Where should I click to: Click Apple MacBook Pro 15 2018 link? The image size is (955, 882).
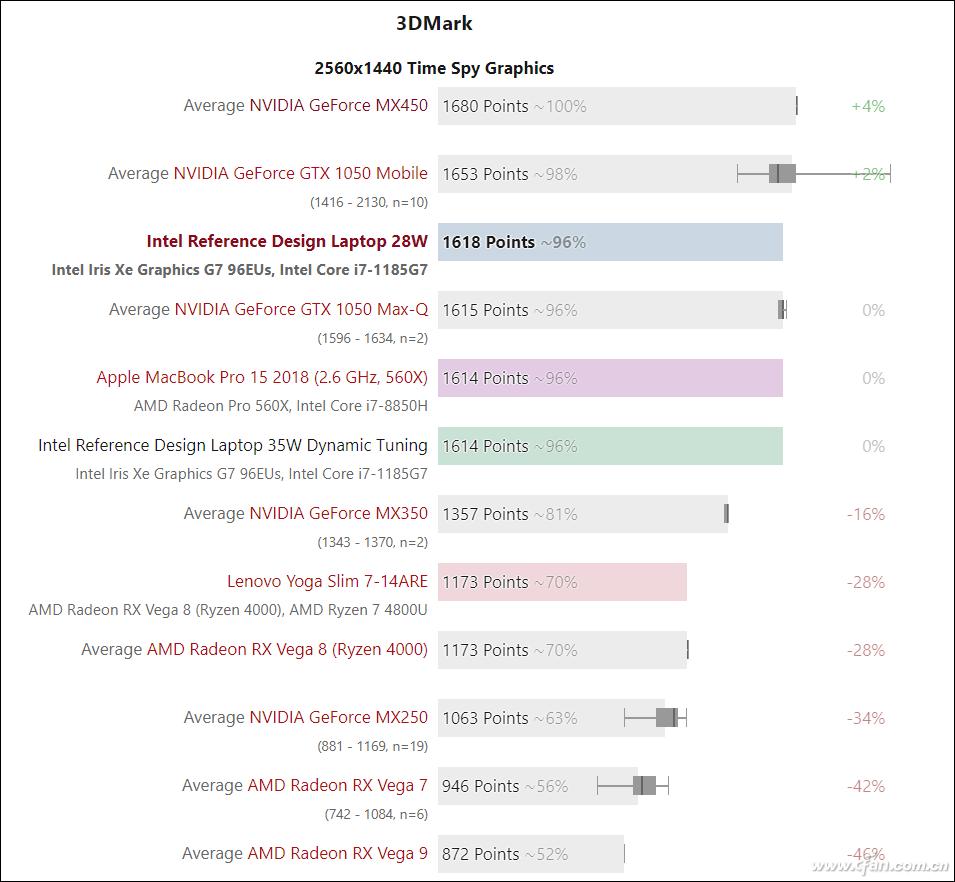tap(262, 377)
